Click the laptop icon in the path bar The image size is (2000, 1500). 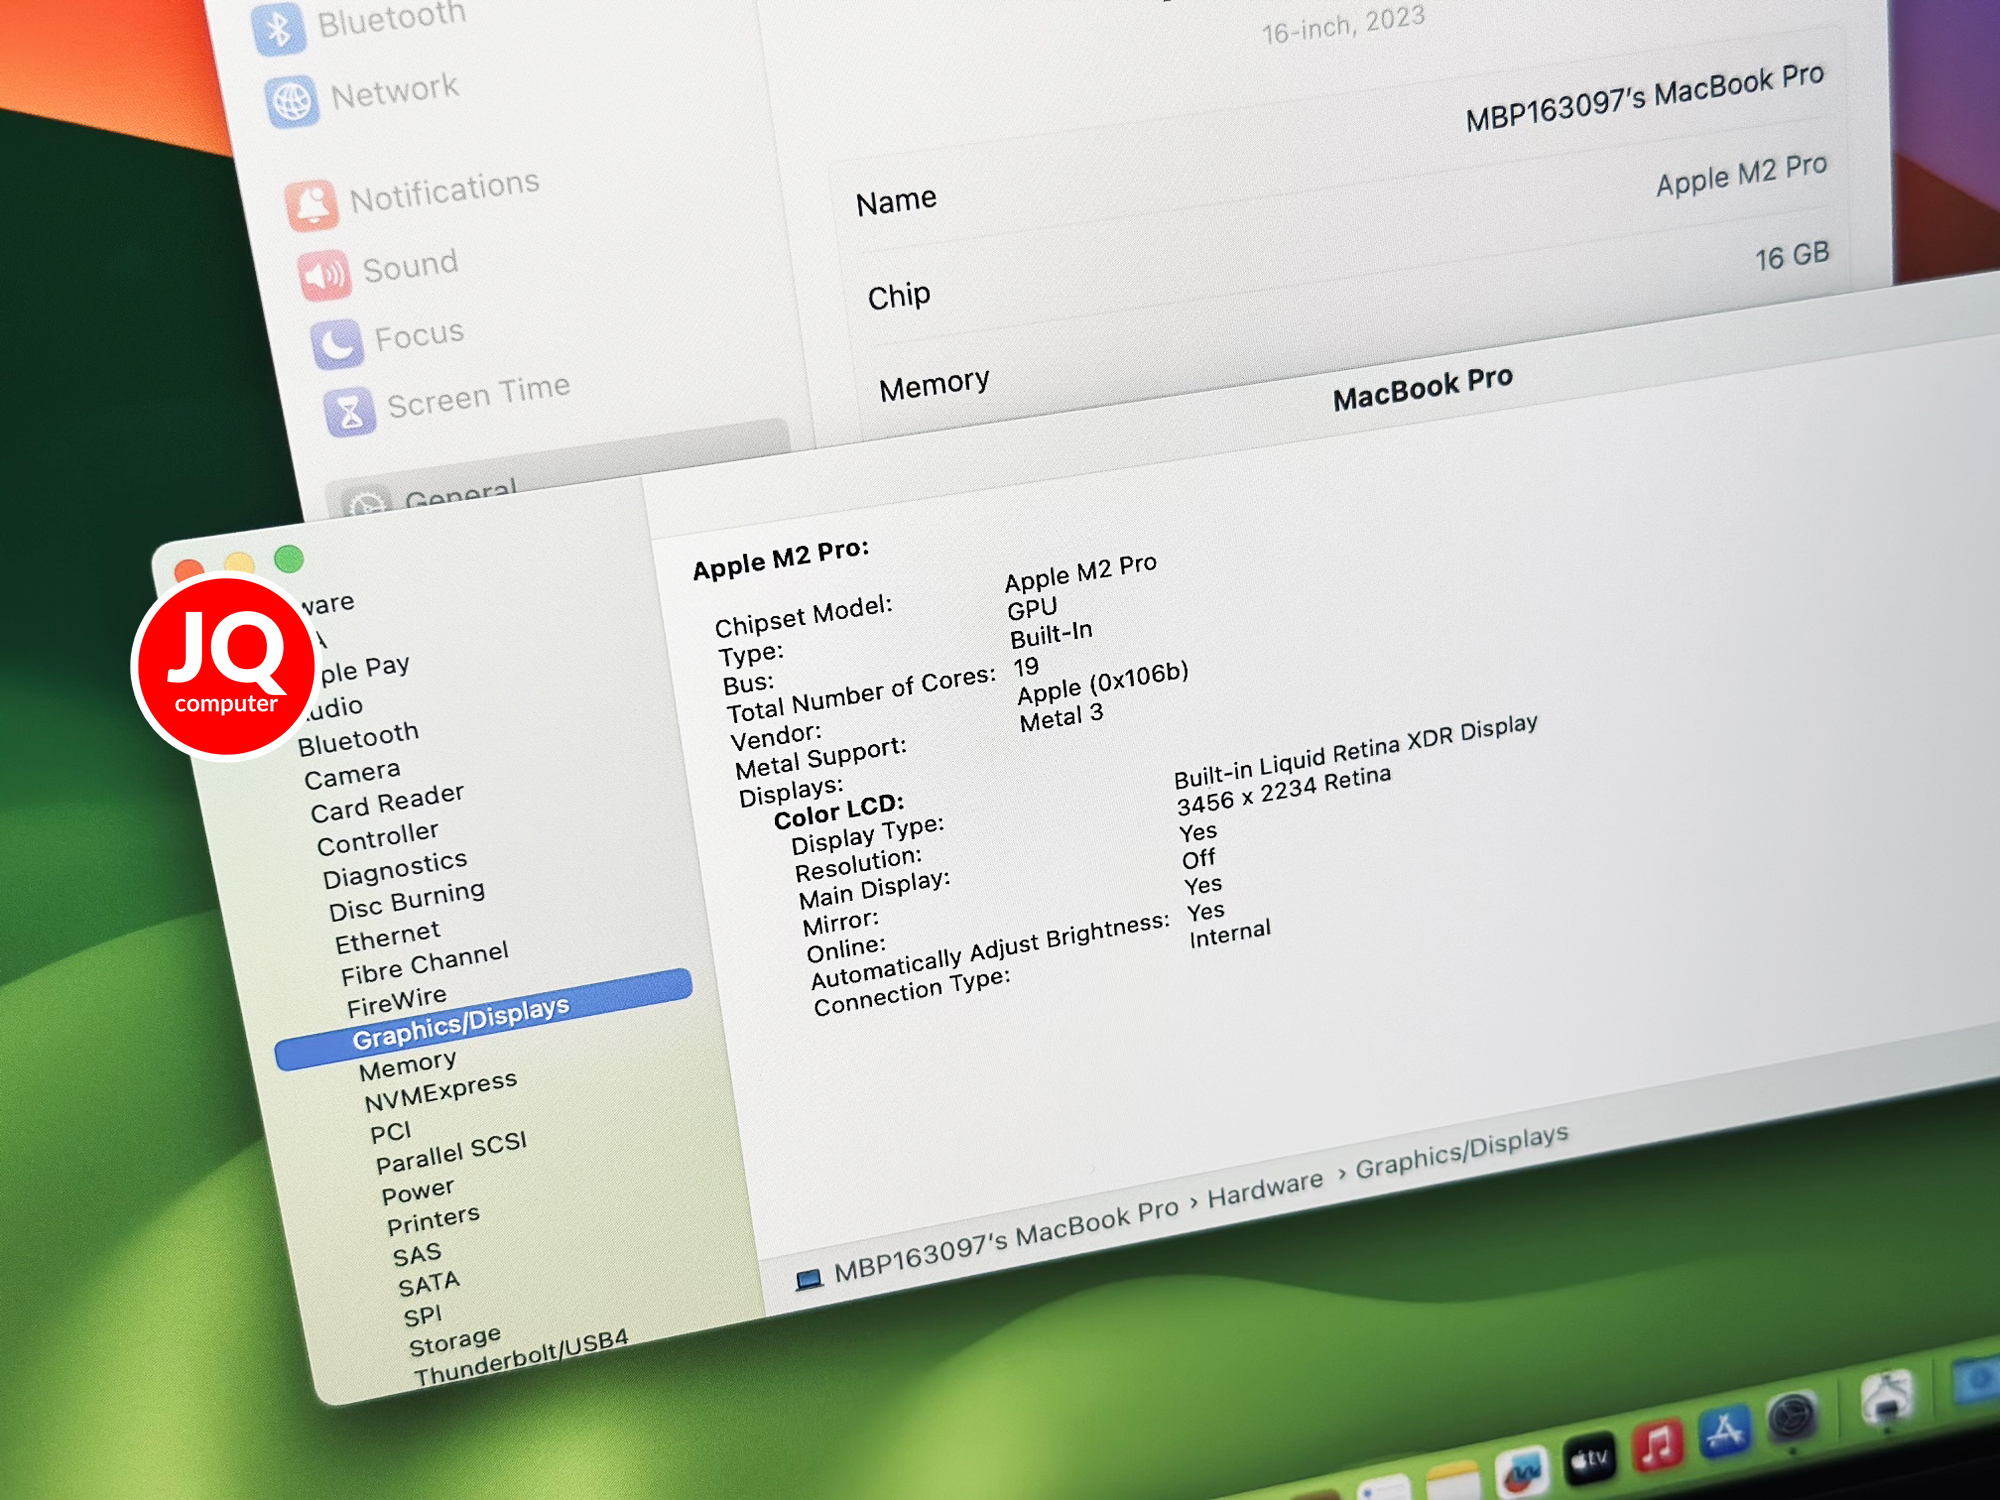tap(808, 1279)
